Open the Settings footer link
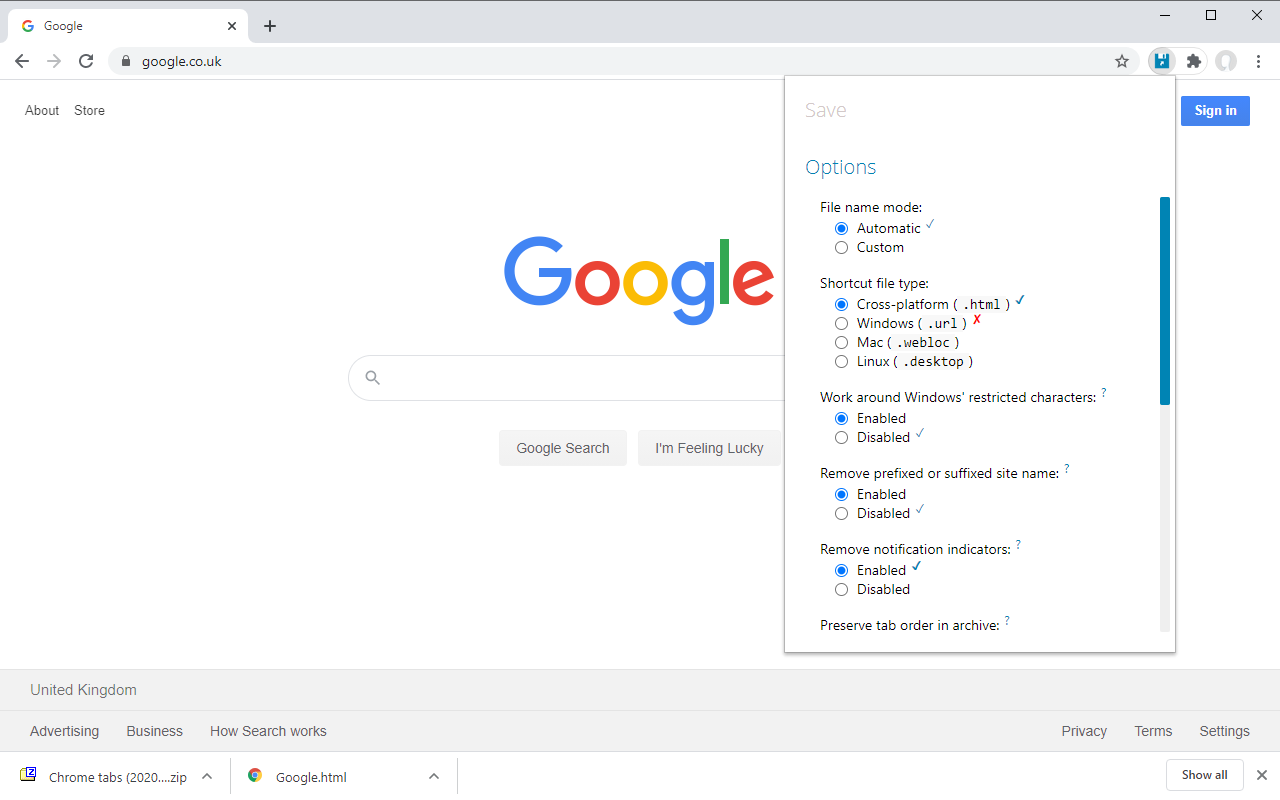This screenshot has height=800, width=1280. point(1225,731)
